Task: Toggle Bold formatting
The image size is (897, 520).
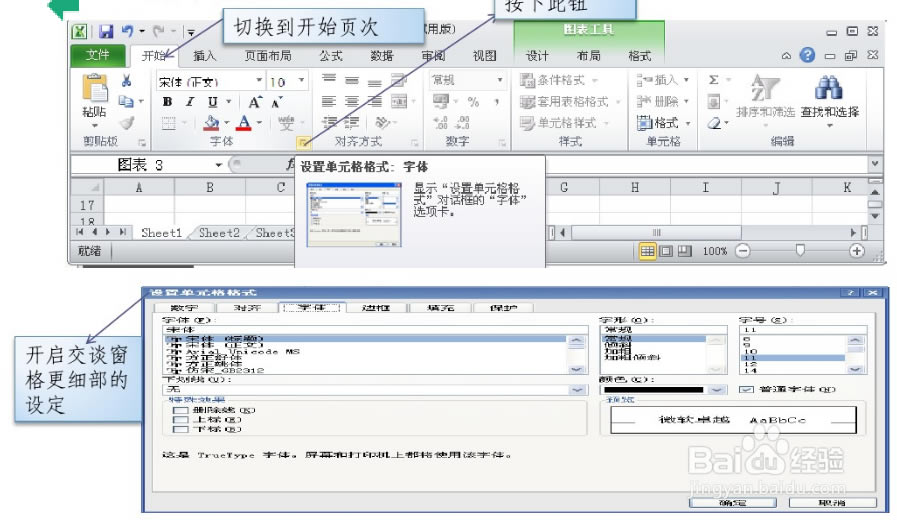Action: [167, 102]
